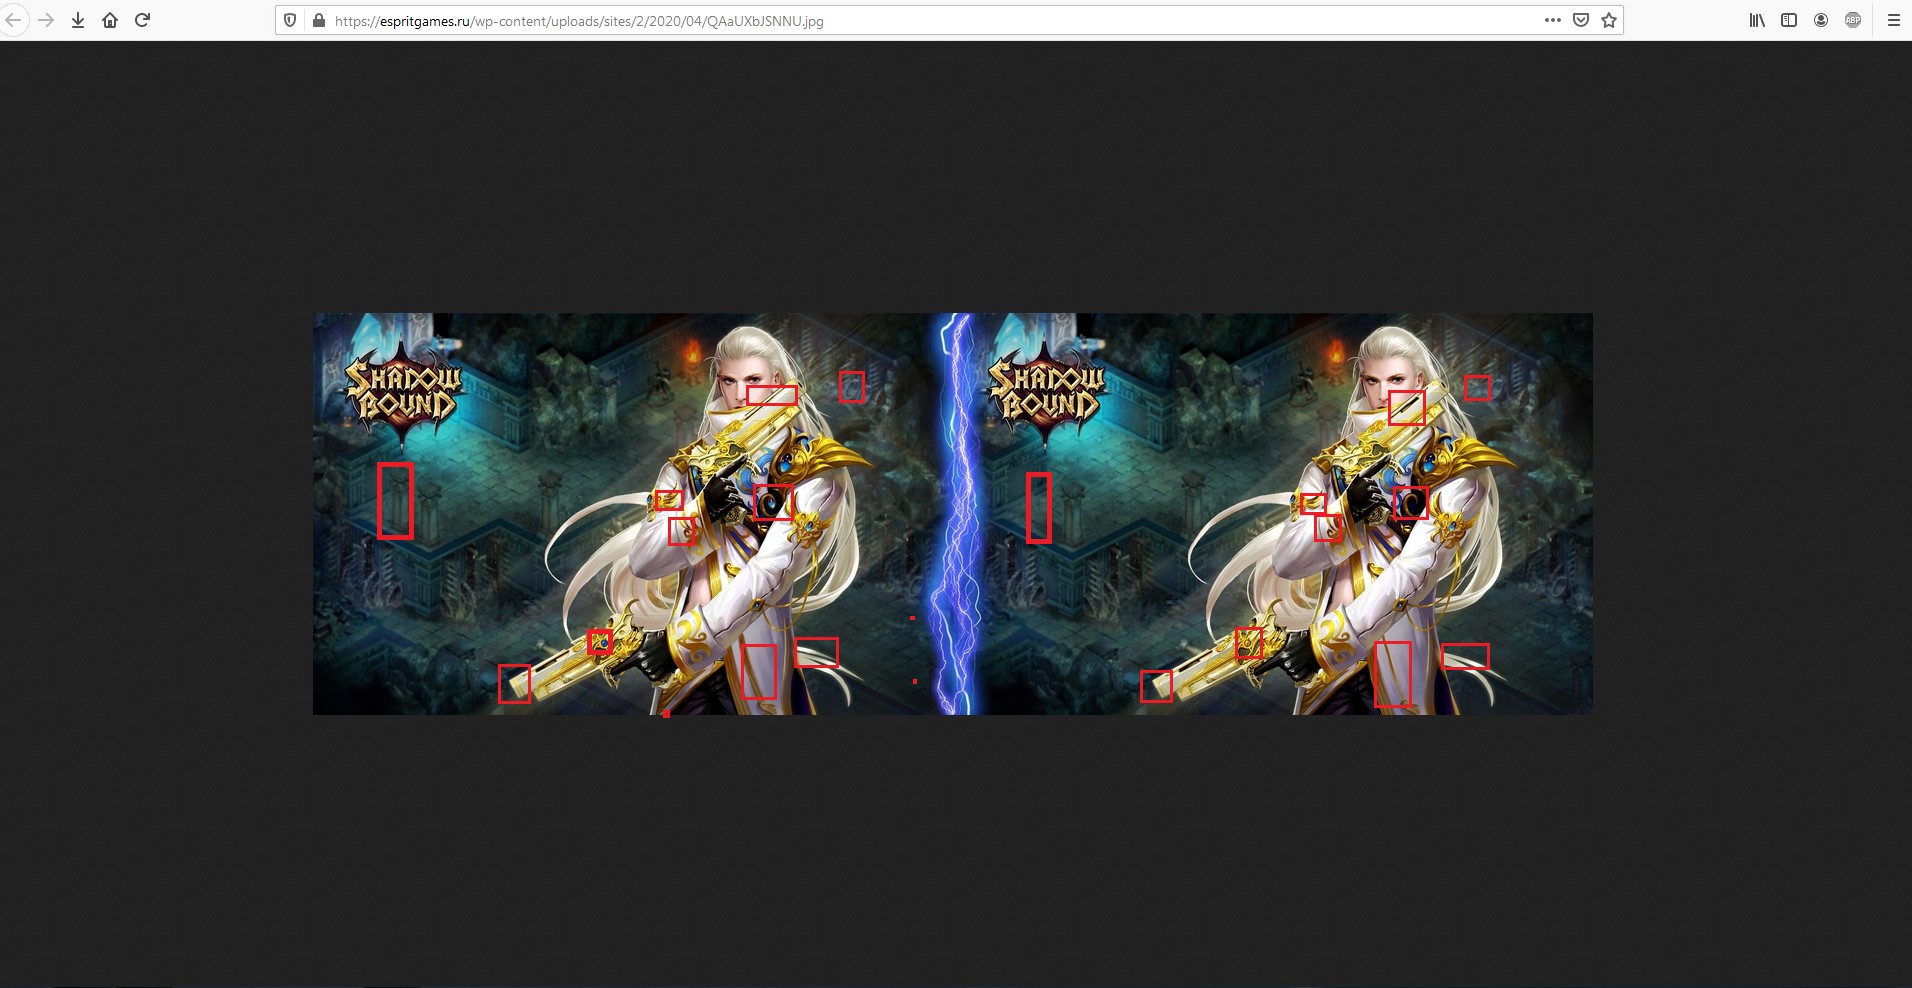Reload the current page
Screen dimensions: 1912x988
142,20
